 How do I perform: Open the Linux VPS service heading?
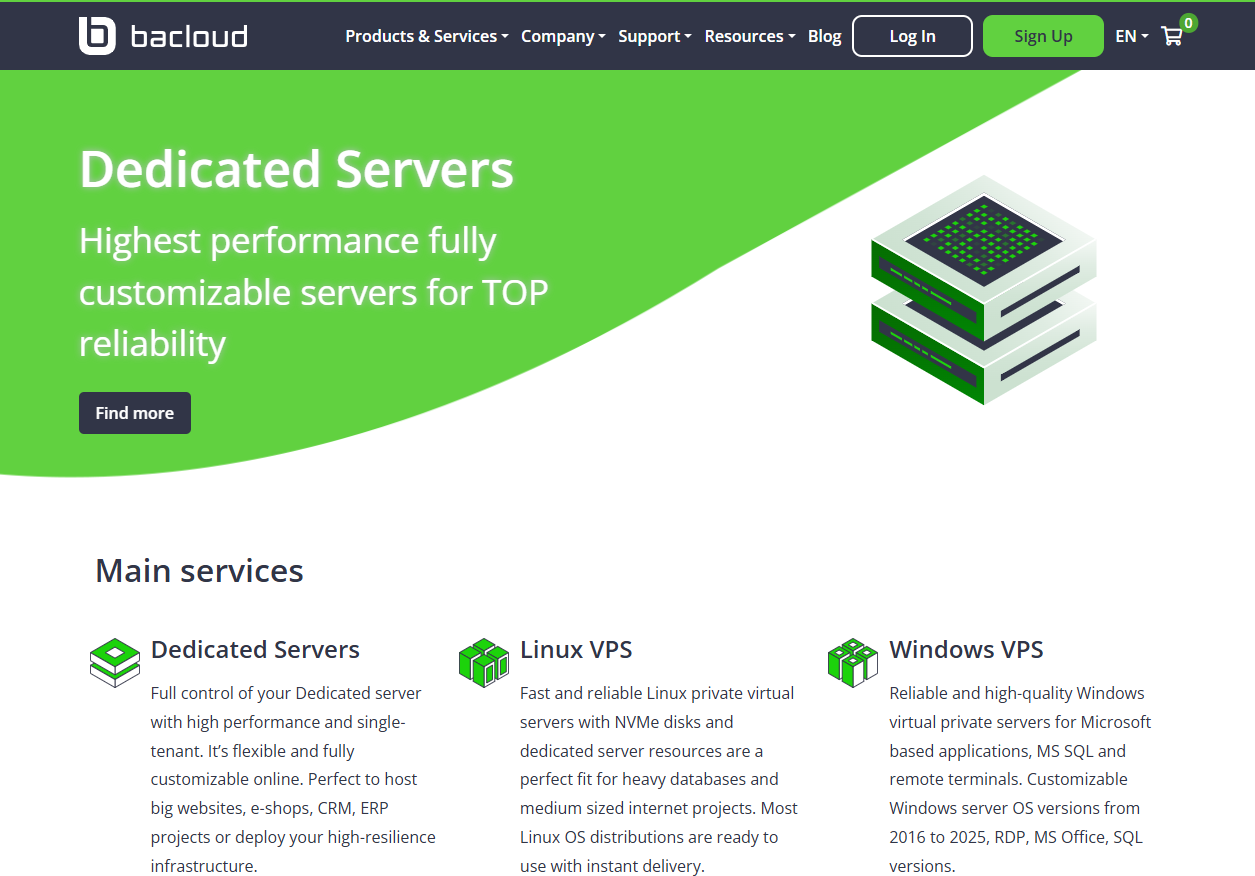(x=576, y=649)
